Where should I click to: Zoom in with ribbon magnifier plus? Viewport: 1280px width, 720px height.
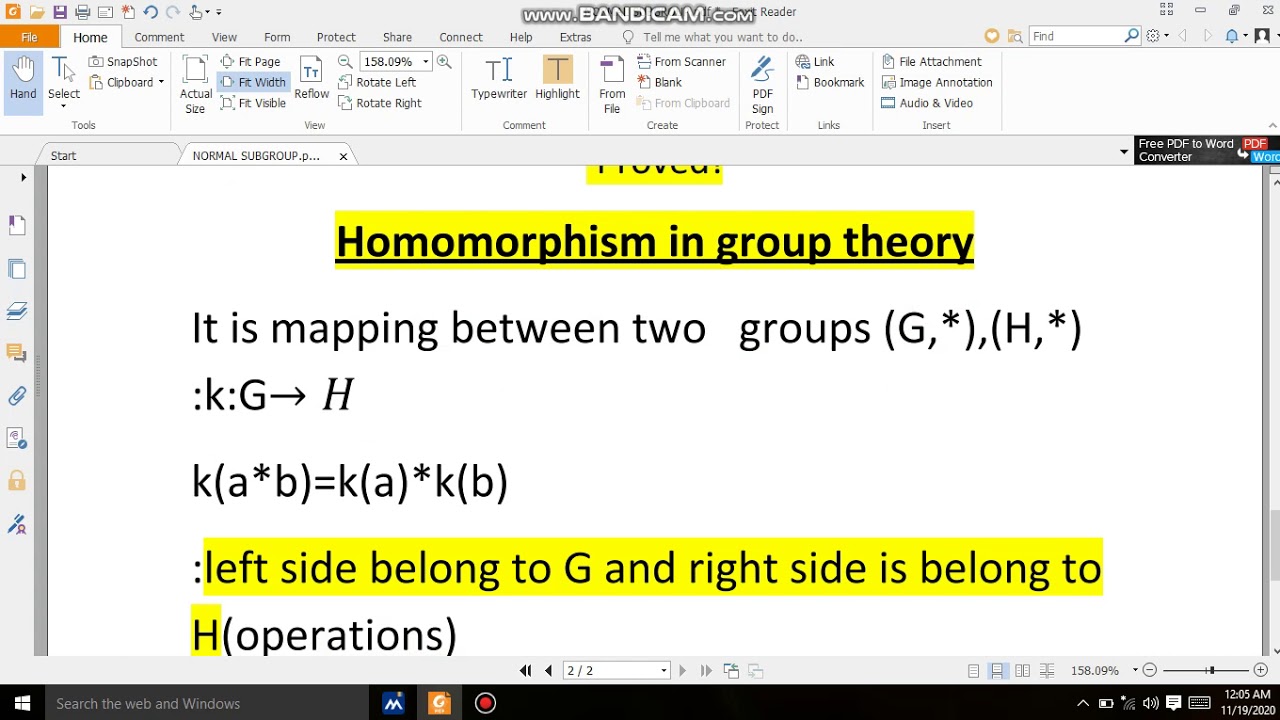[x=444, y=61]
